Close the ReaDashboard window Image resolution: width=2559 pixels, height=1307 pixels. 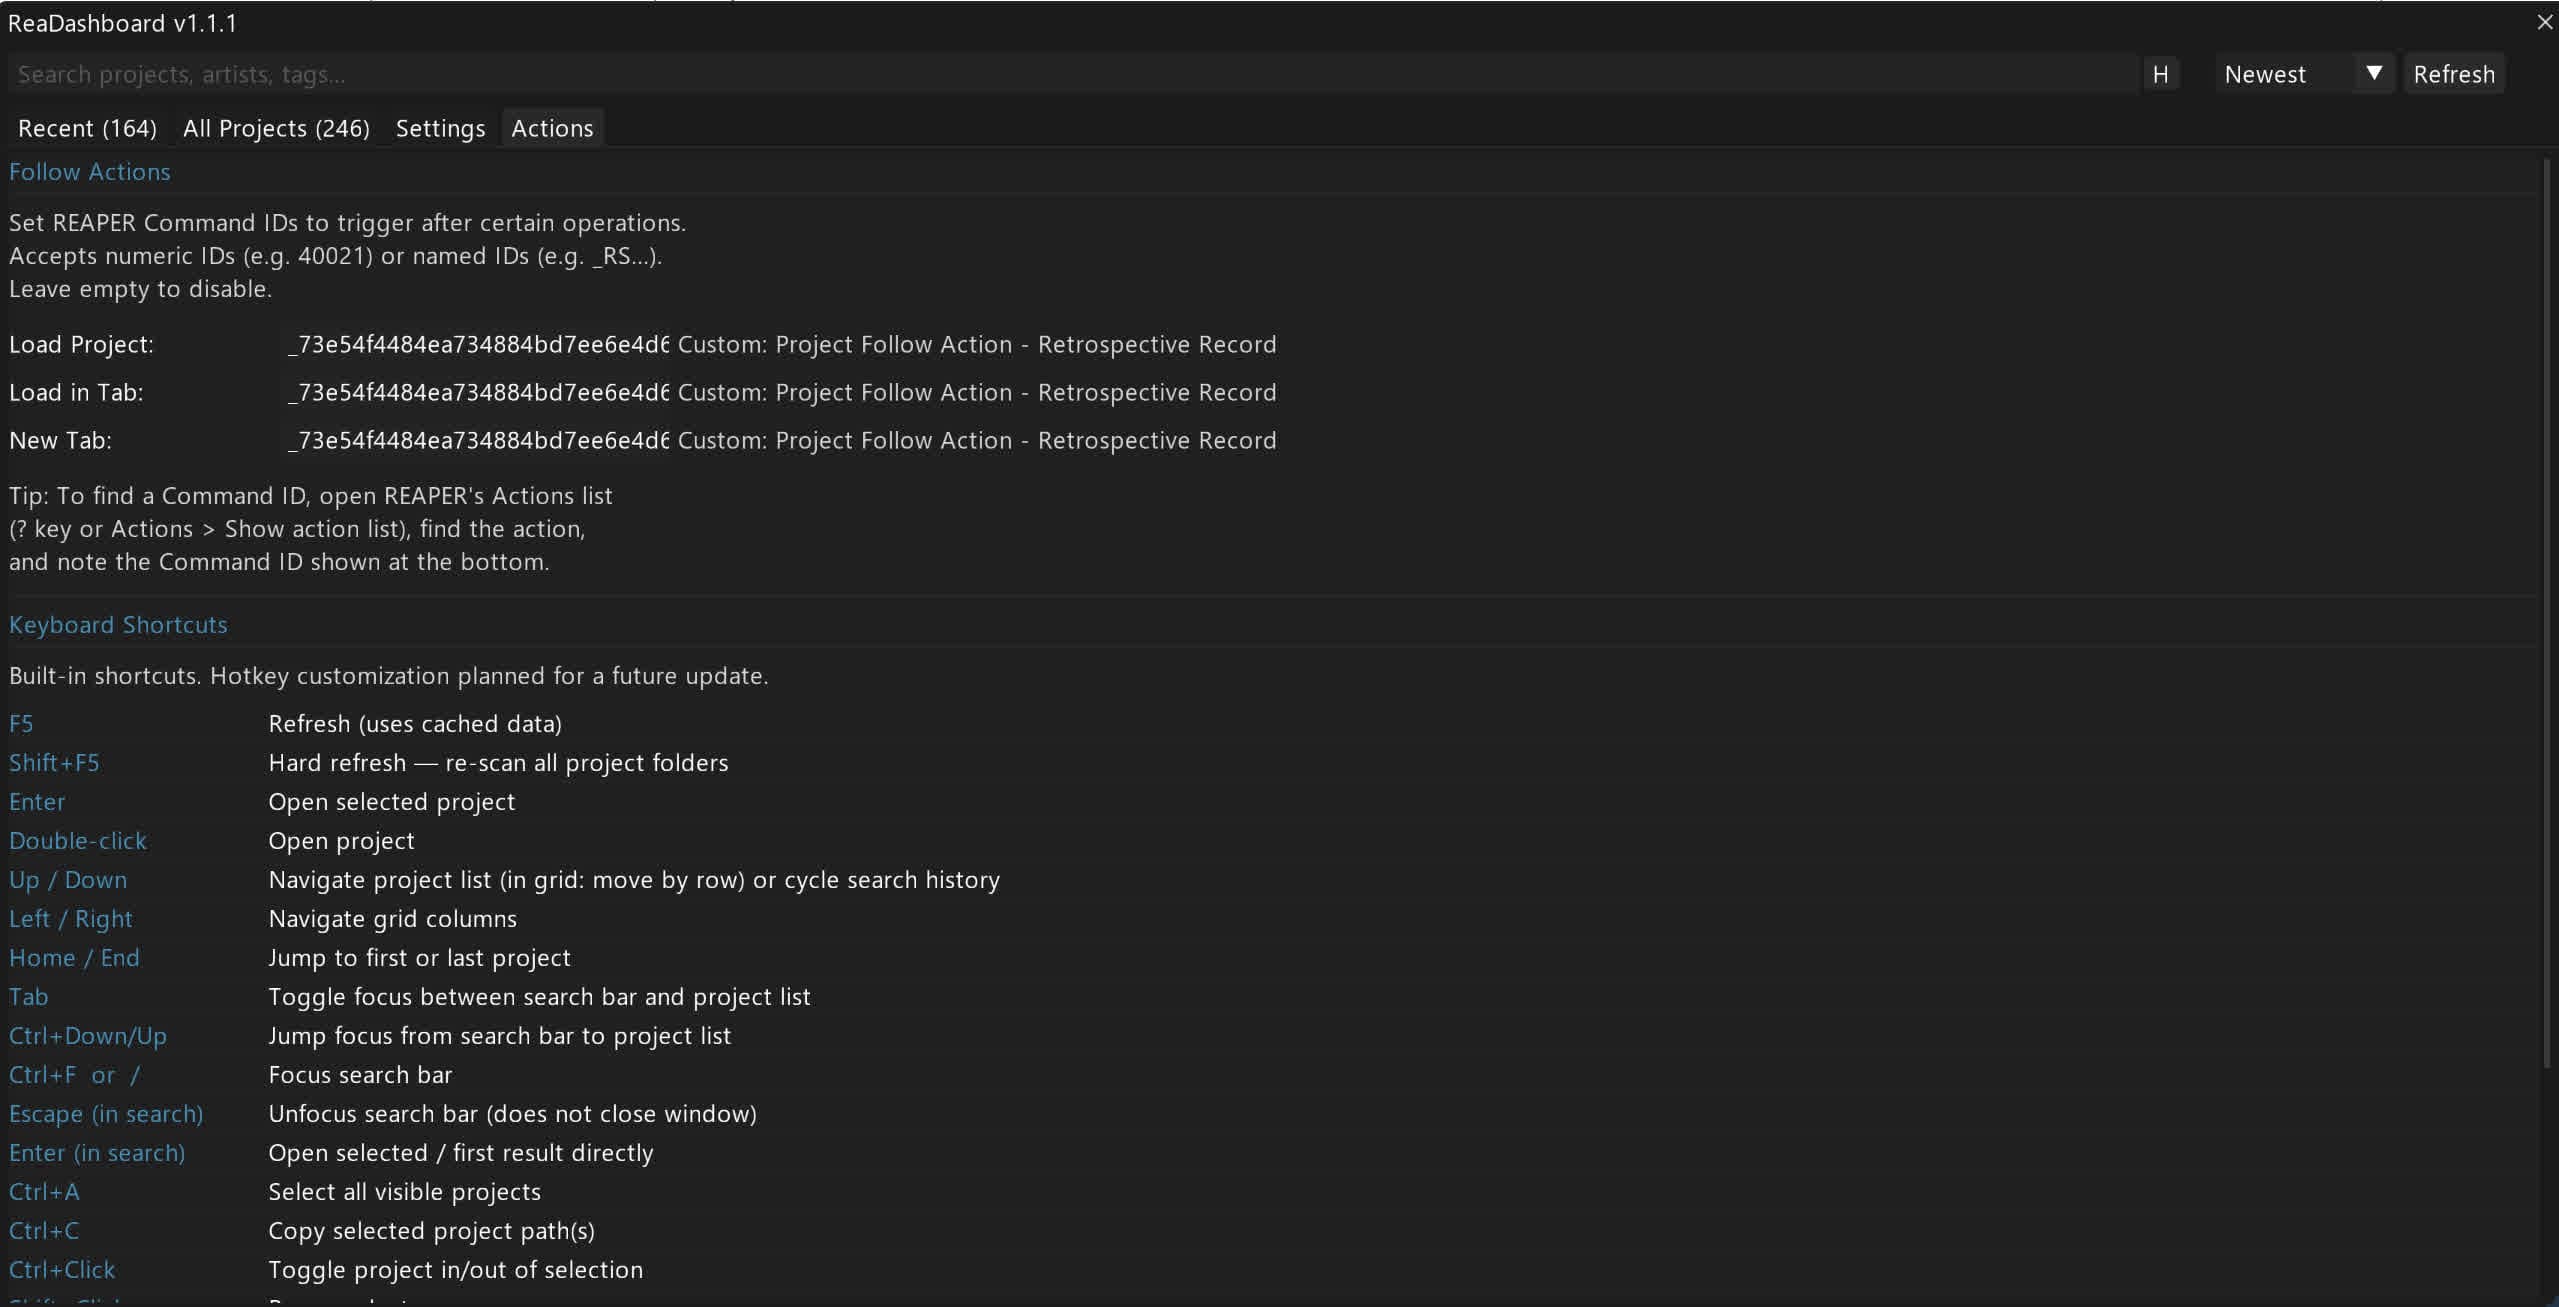click(x=2544, y=22)
